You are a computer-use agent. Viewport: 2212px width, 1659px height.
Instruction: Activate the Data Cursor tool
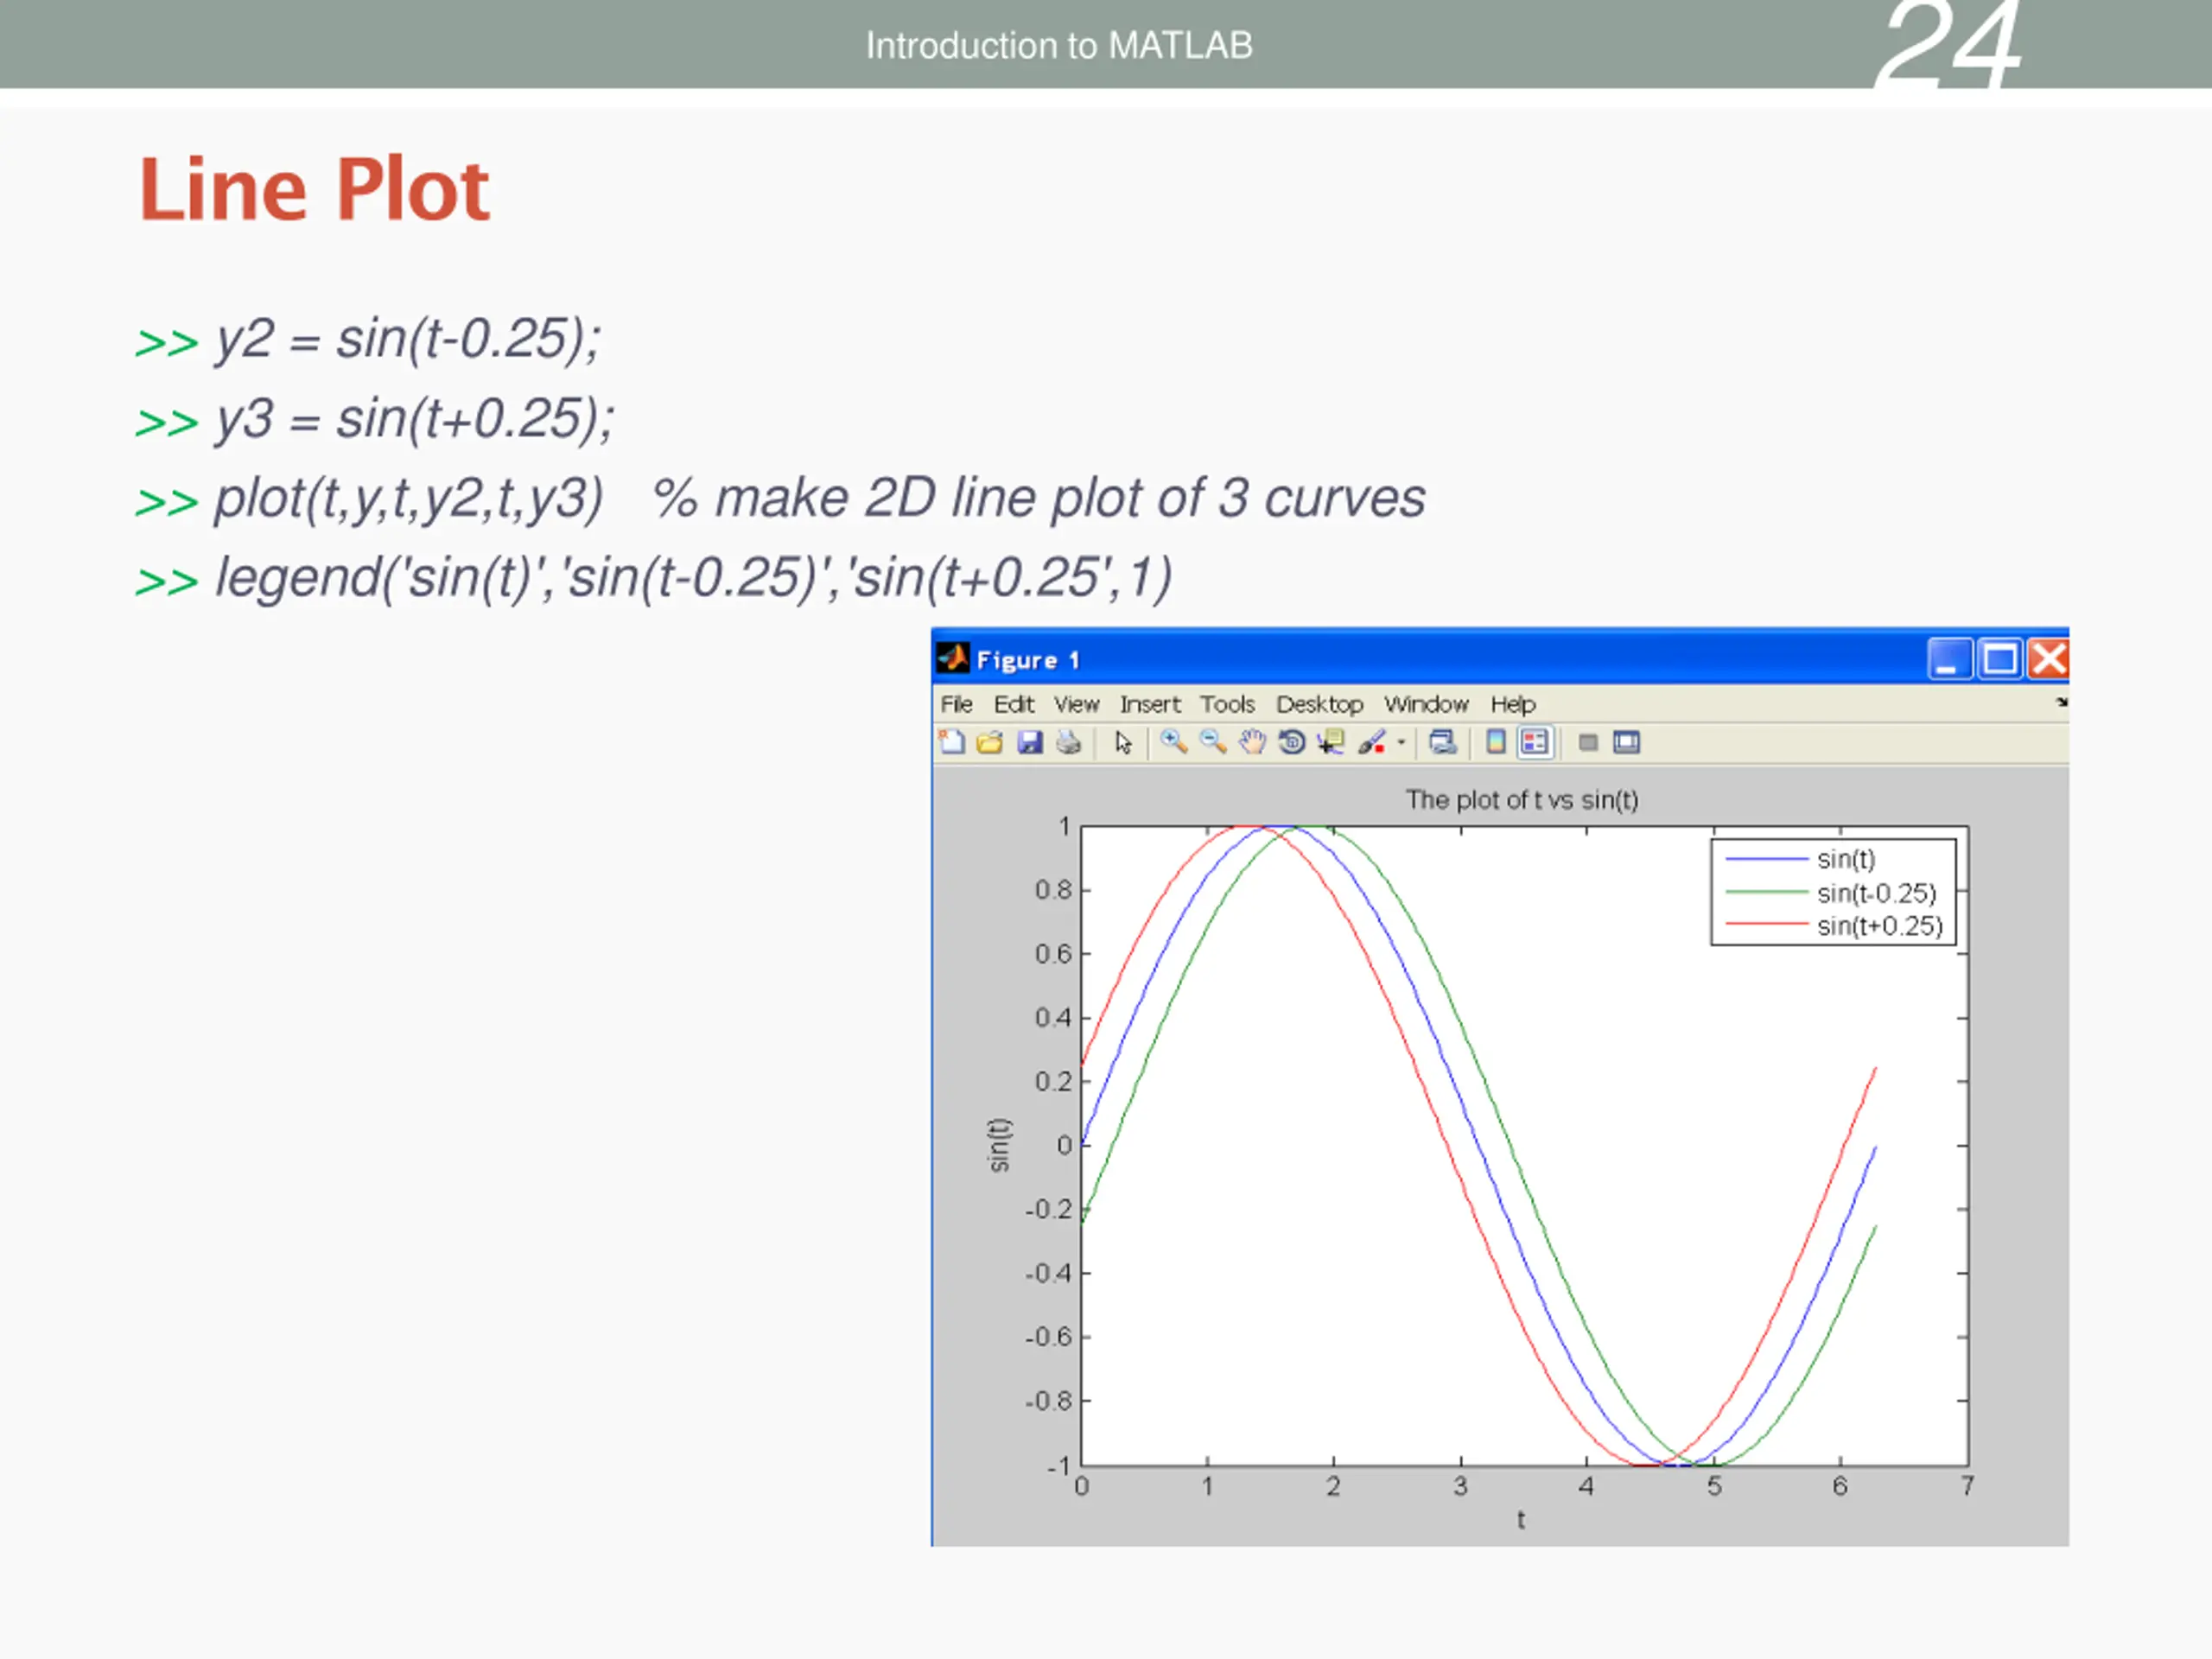(x=1331, y=742)
